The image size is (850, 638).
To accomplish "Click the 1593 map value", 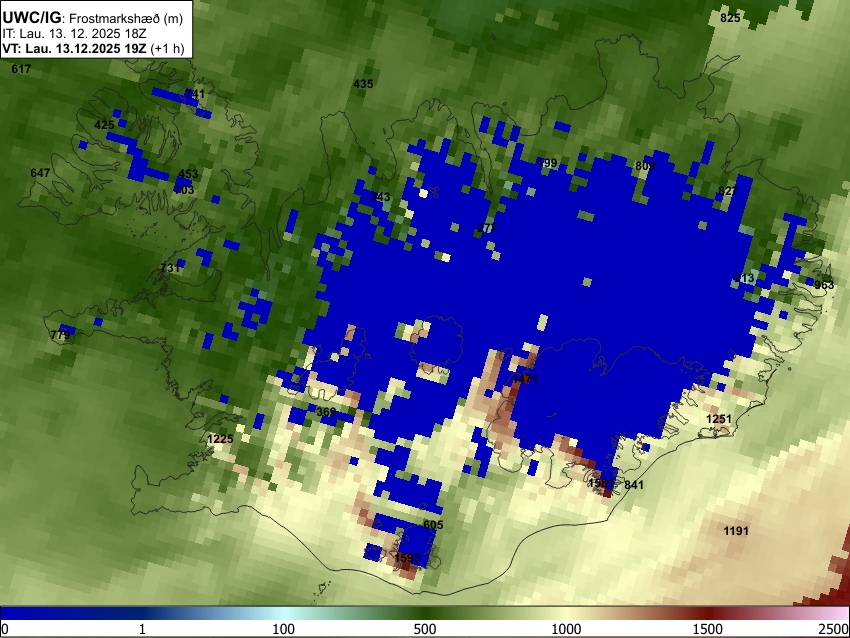I will click(x=408, y=558).
